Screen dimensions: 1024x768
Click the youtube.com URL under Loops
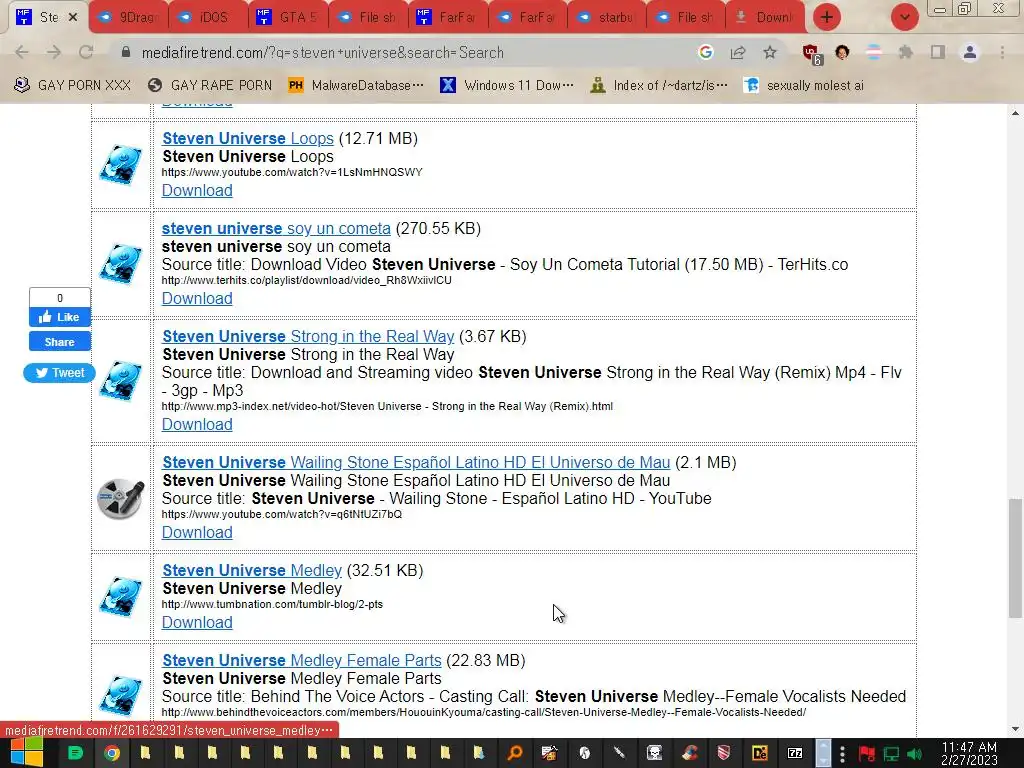tap(292, 172)
